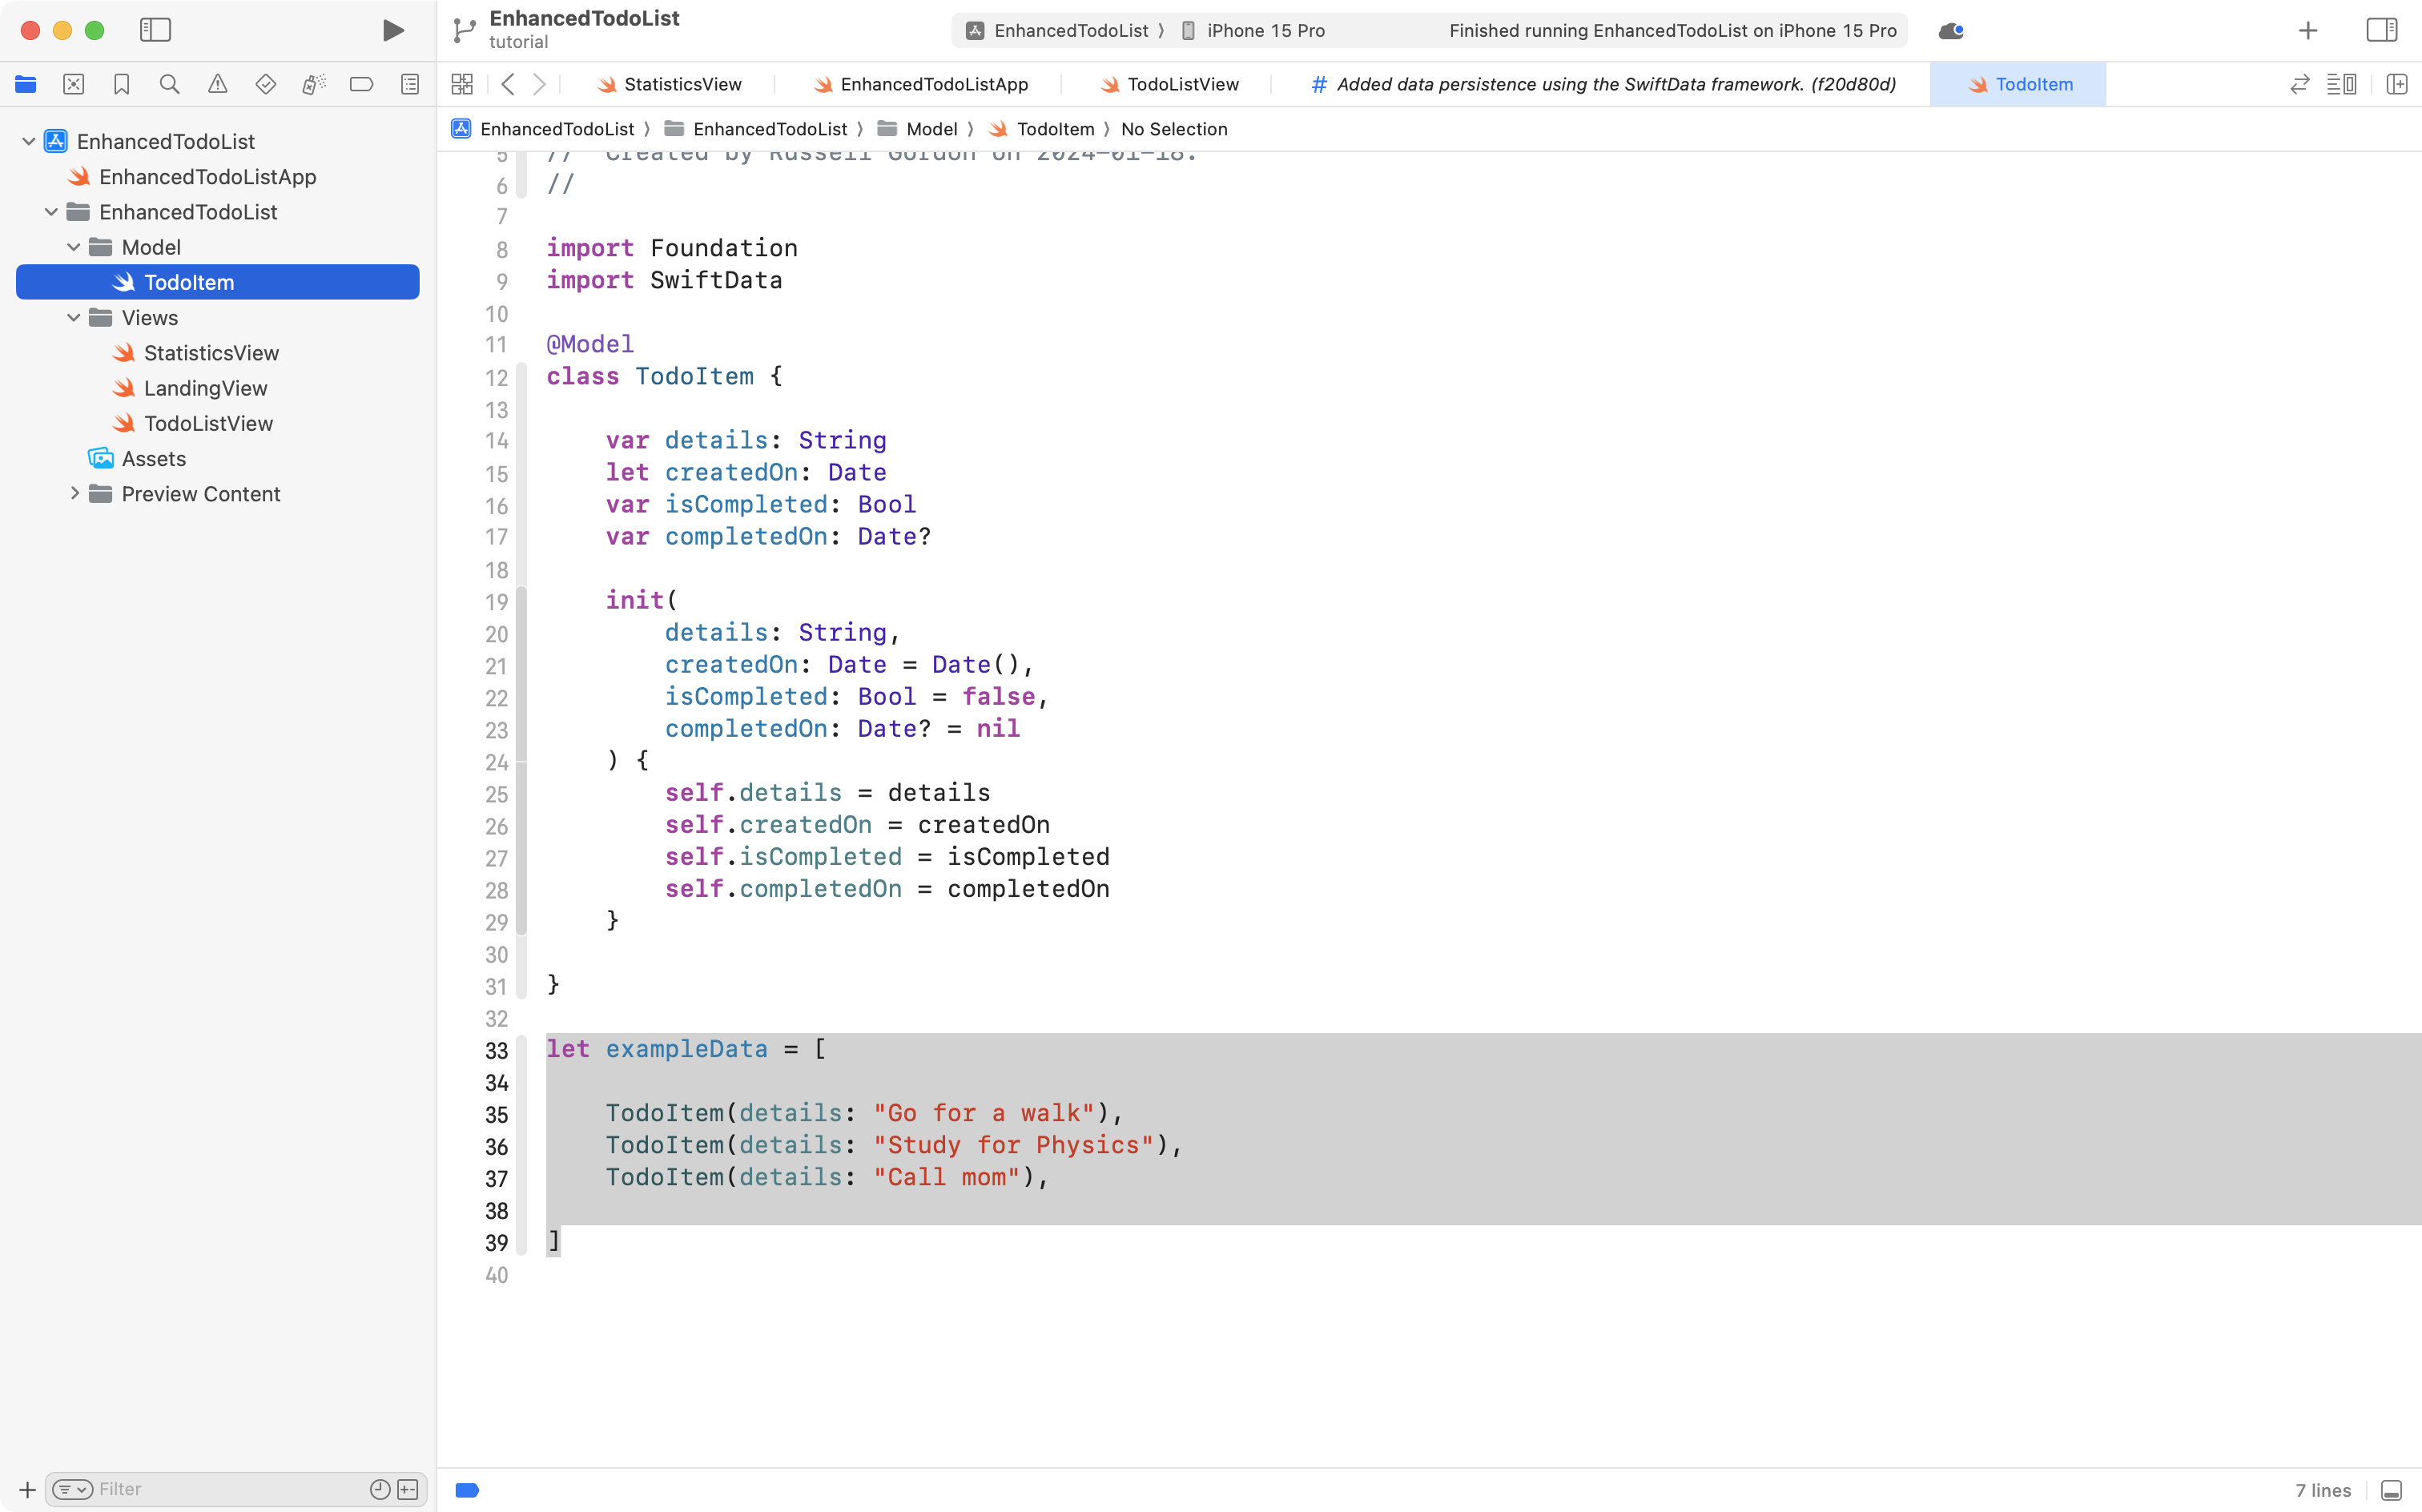Toggle the left sidebar visibility

click(x=156, y=30)
